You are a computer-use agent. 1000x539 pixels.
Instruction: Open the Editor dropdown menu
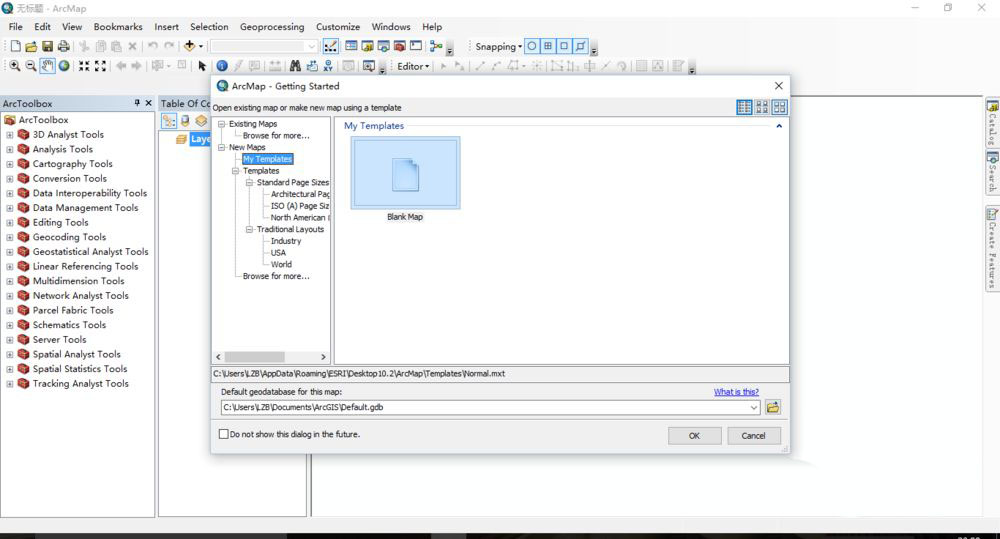(413, 66)
